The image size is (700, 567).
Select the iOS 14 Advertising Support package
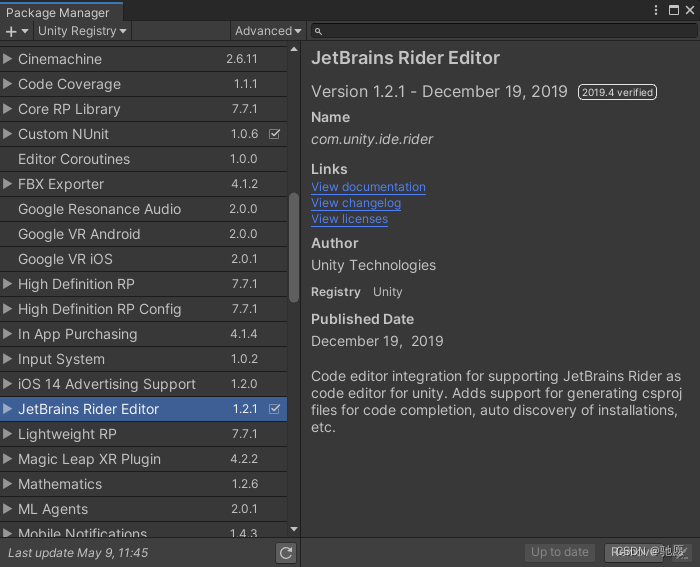point(143,384)
